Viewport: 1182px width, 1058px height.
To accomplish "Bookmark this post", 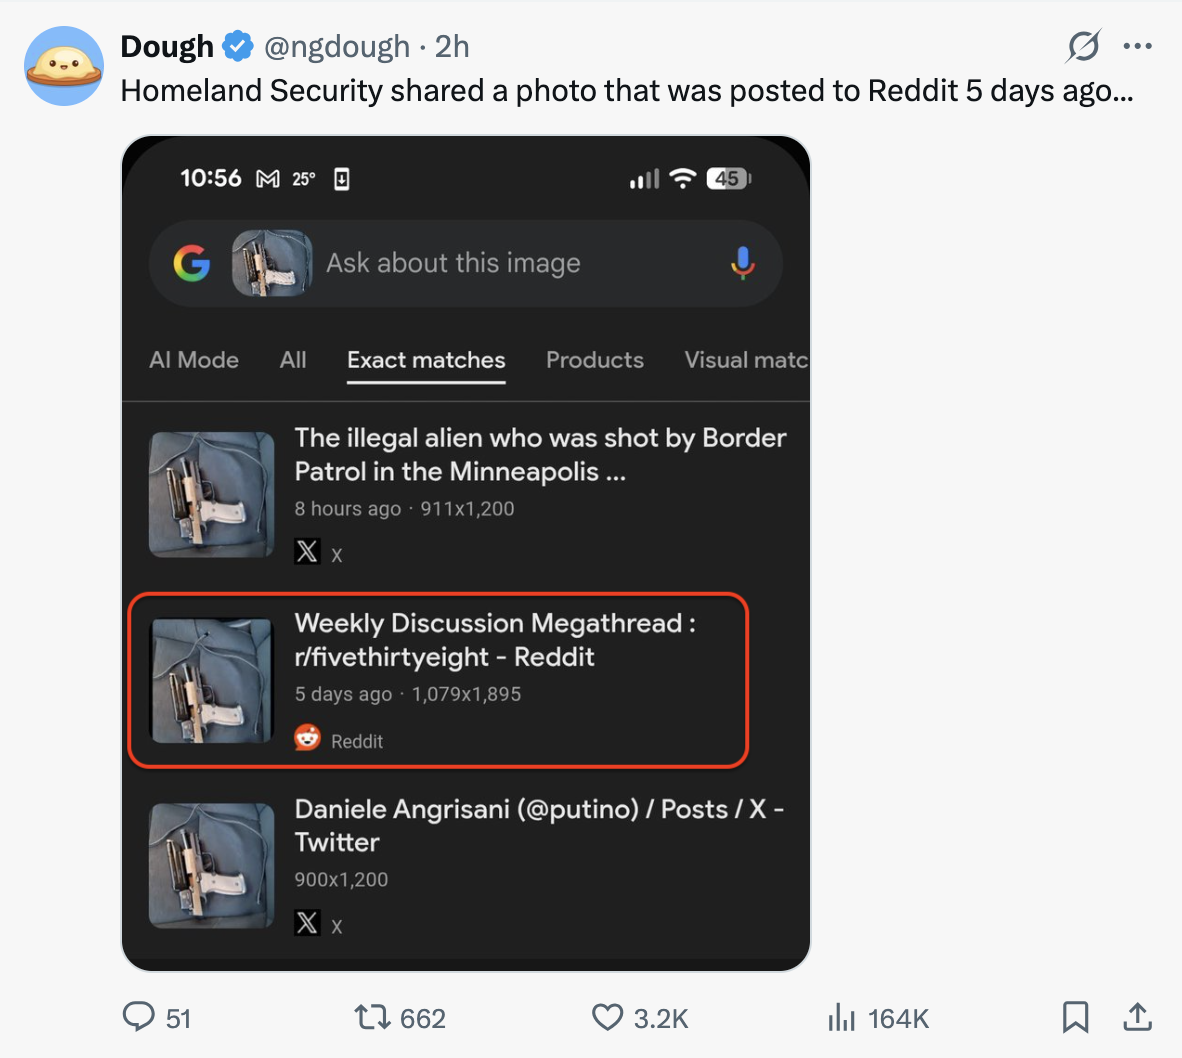I will click(1075, 1017).
